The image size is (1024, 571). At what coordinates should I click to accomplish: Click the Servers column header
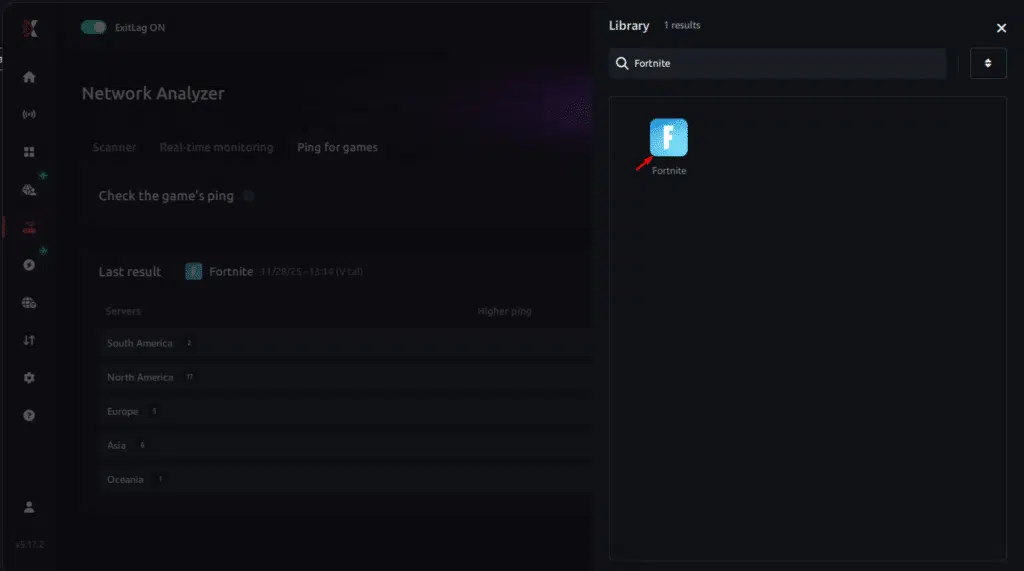(123, 311)
